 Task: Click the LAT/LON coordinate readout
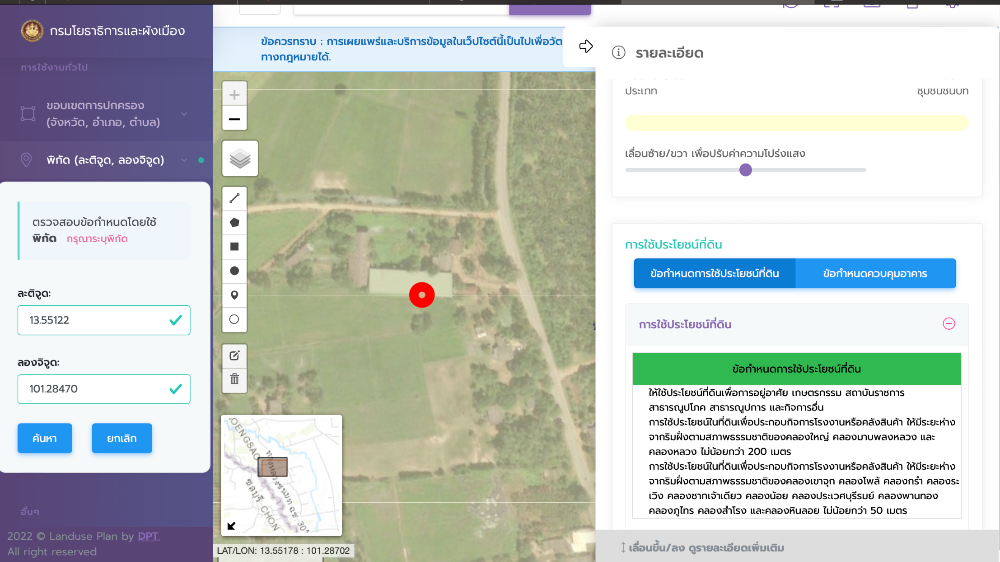(x=283, y=551)
